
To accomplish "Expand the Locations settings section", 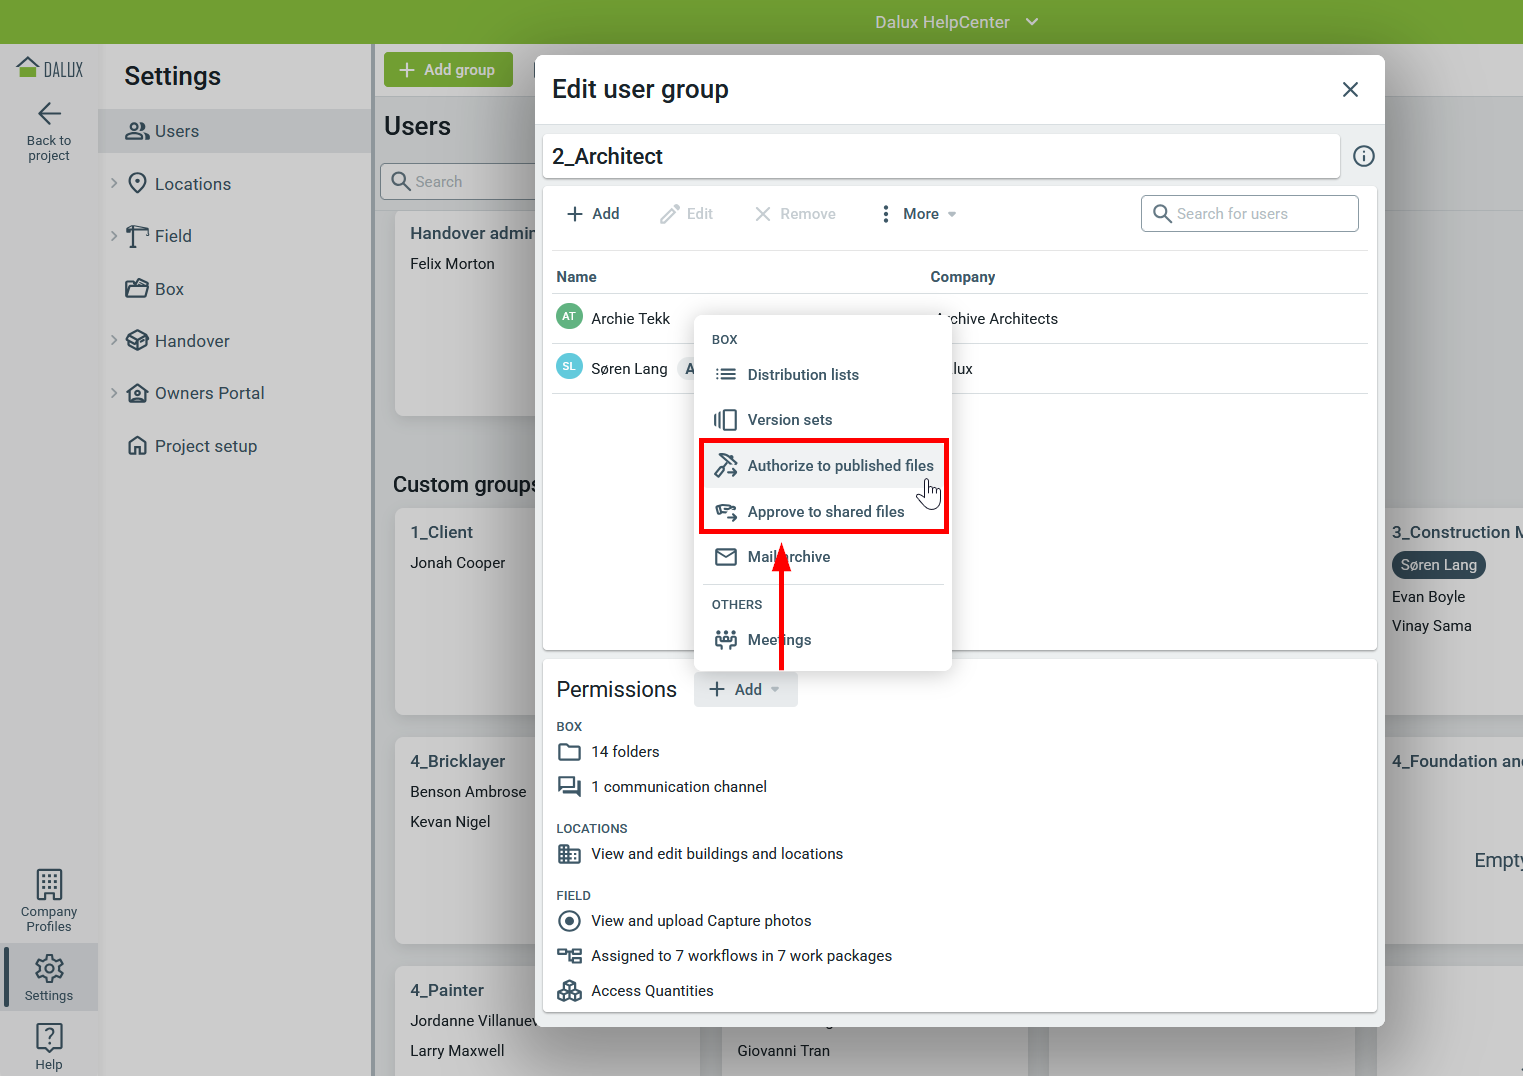I will pyautogui.click(x=114, y=183).
